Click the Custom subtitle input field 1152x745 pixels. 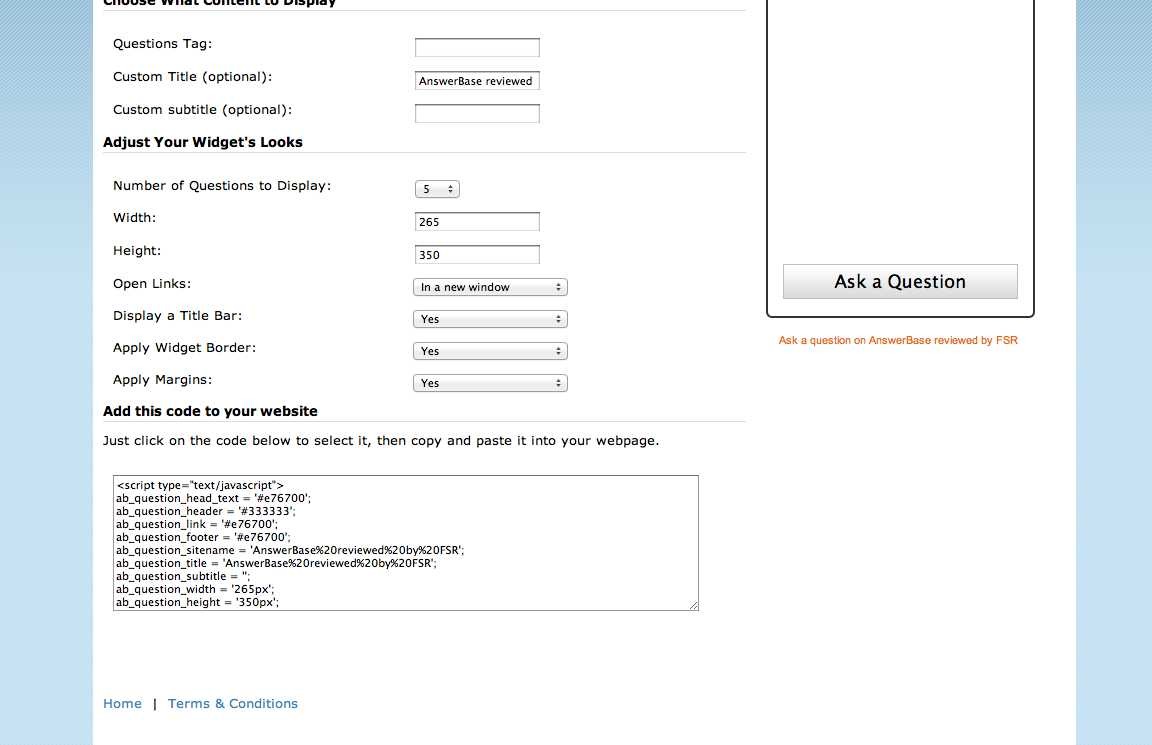click(477, 113)
